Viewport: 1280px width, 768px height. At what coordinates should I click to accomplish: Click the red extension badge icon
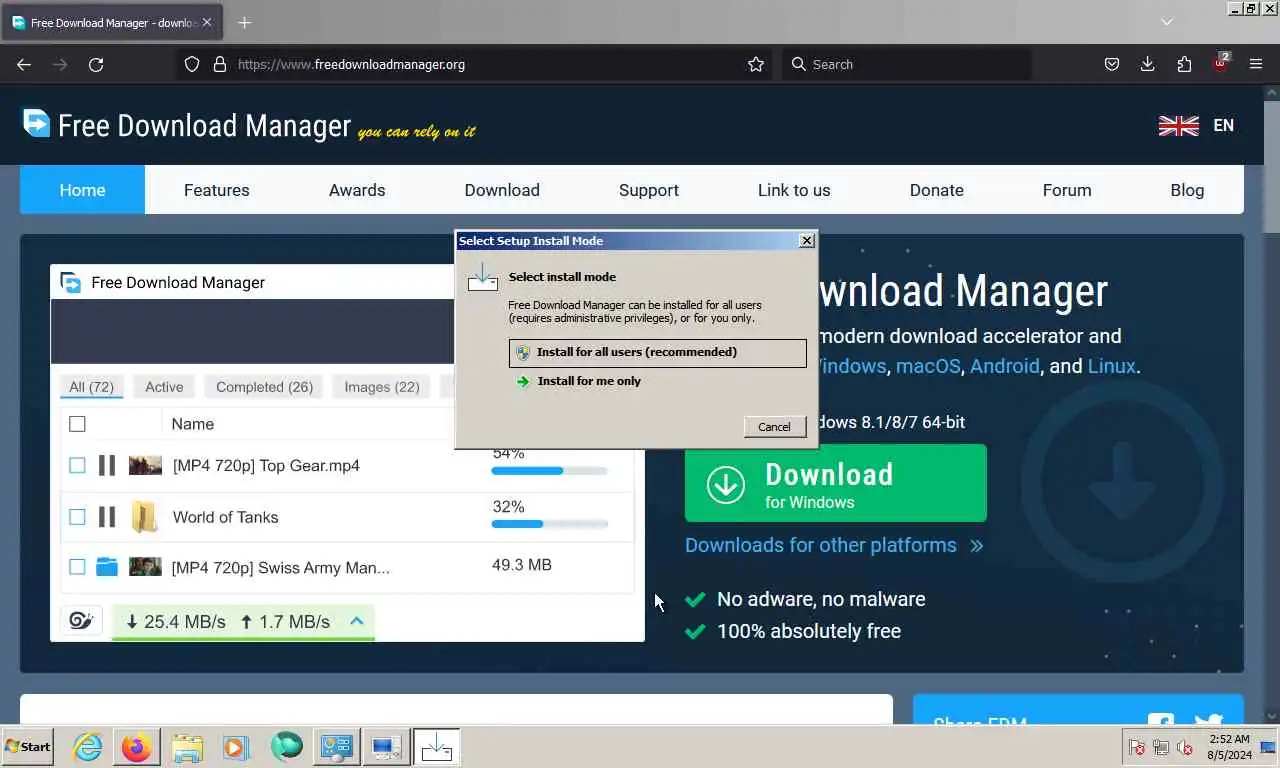(1221, 63)
